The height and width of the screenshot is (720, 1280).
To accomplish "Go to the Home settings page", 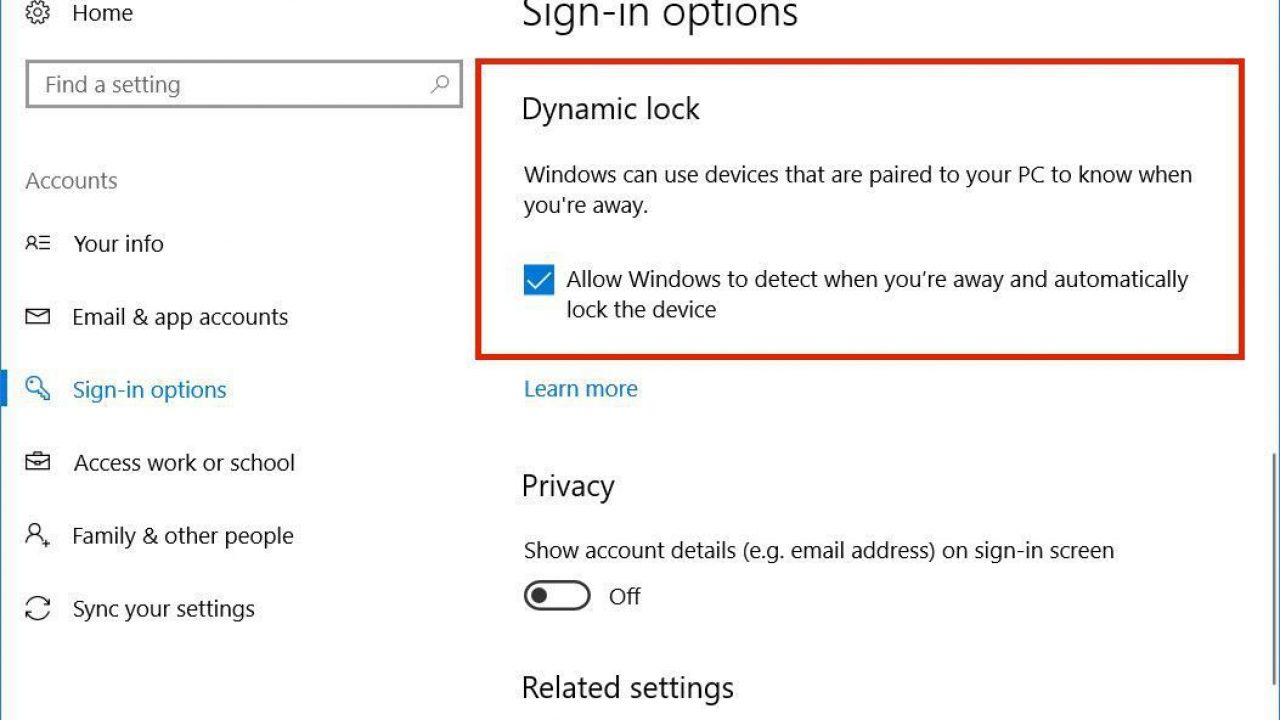I will [x=102, y=14].
